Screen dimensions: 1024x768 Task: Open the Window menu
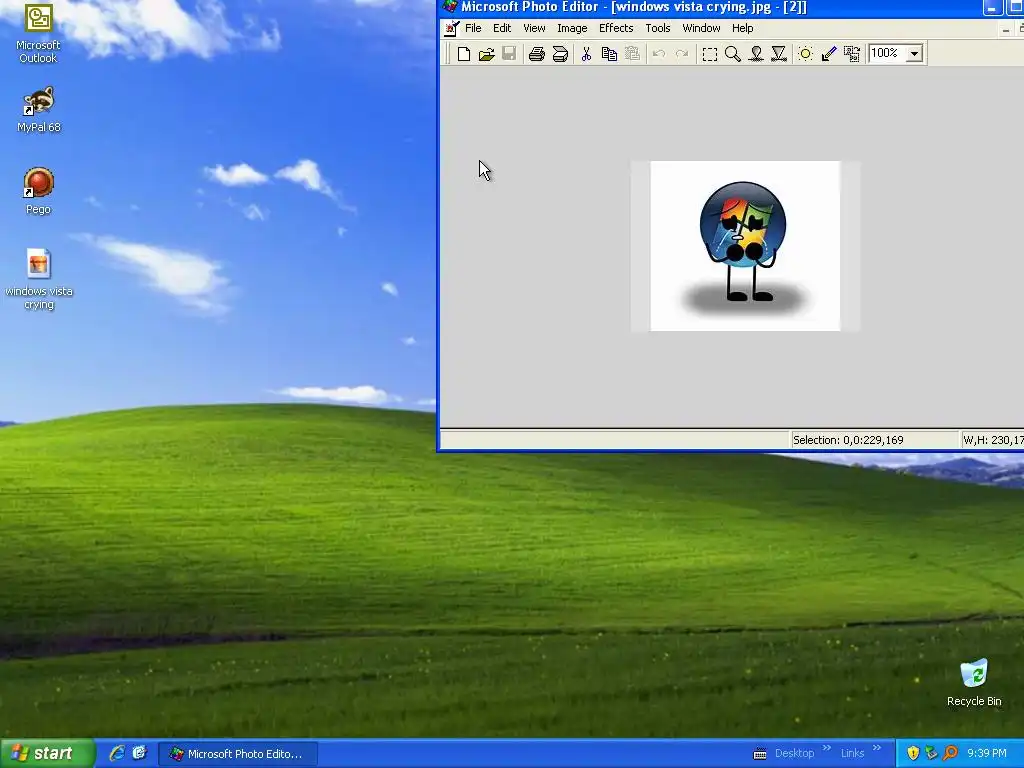pyautogui.click(x=701, y=28)
